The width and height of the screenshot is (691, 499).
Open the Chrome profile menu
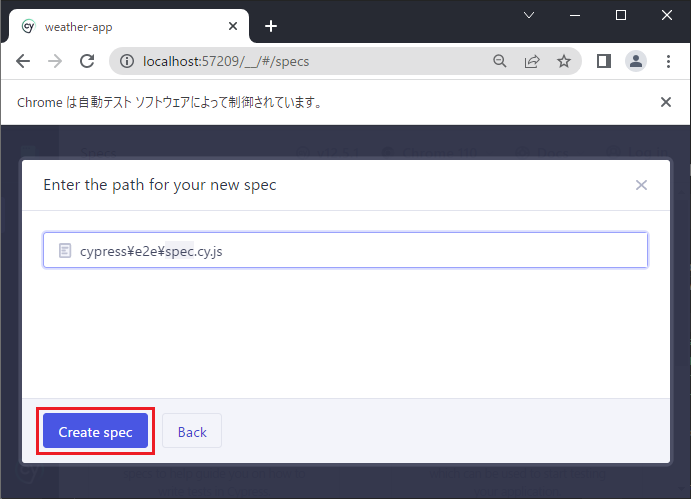click(x=635, y=61)
